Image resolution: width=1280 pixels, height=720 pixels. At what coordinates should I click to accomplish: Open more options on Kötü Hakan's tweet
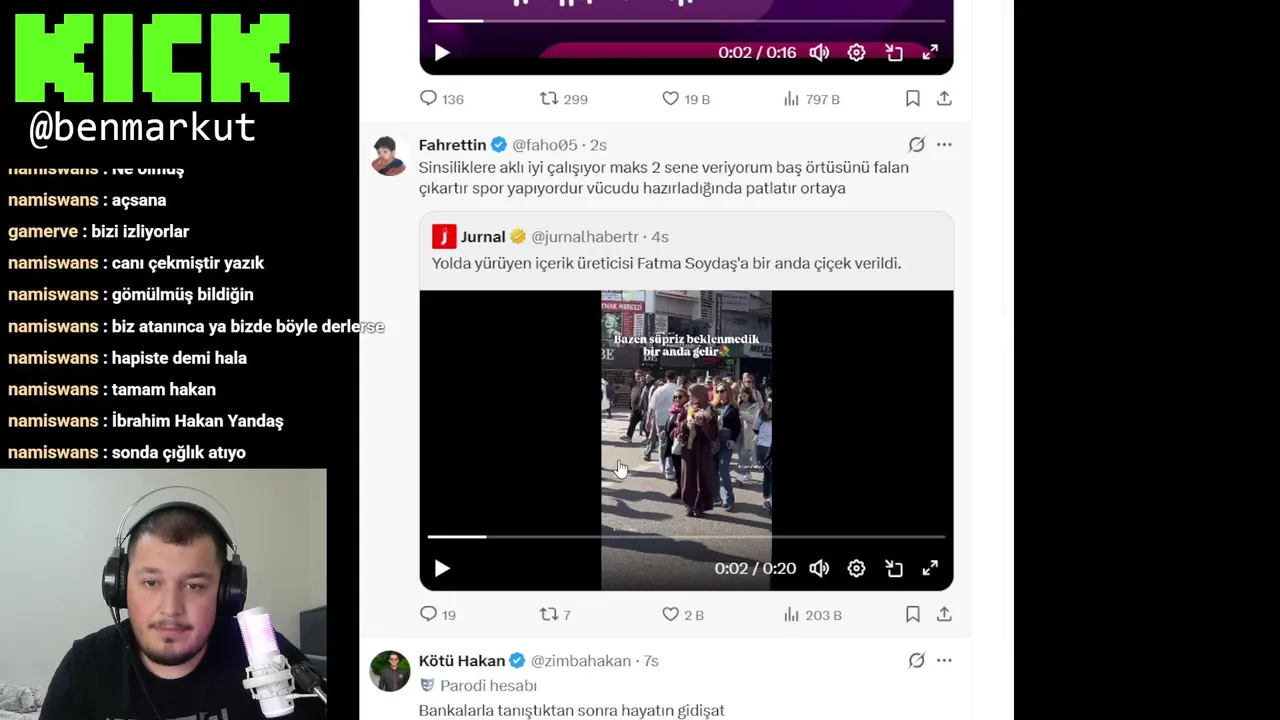(x=944, y=661)
